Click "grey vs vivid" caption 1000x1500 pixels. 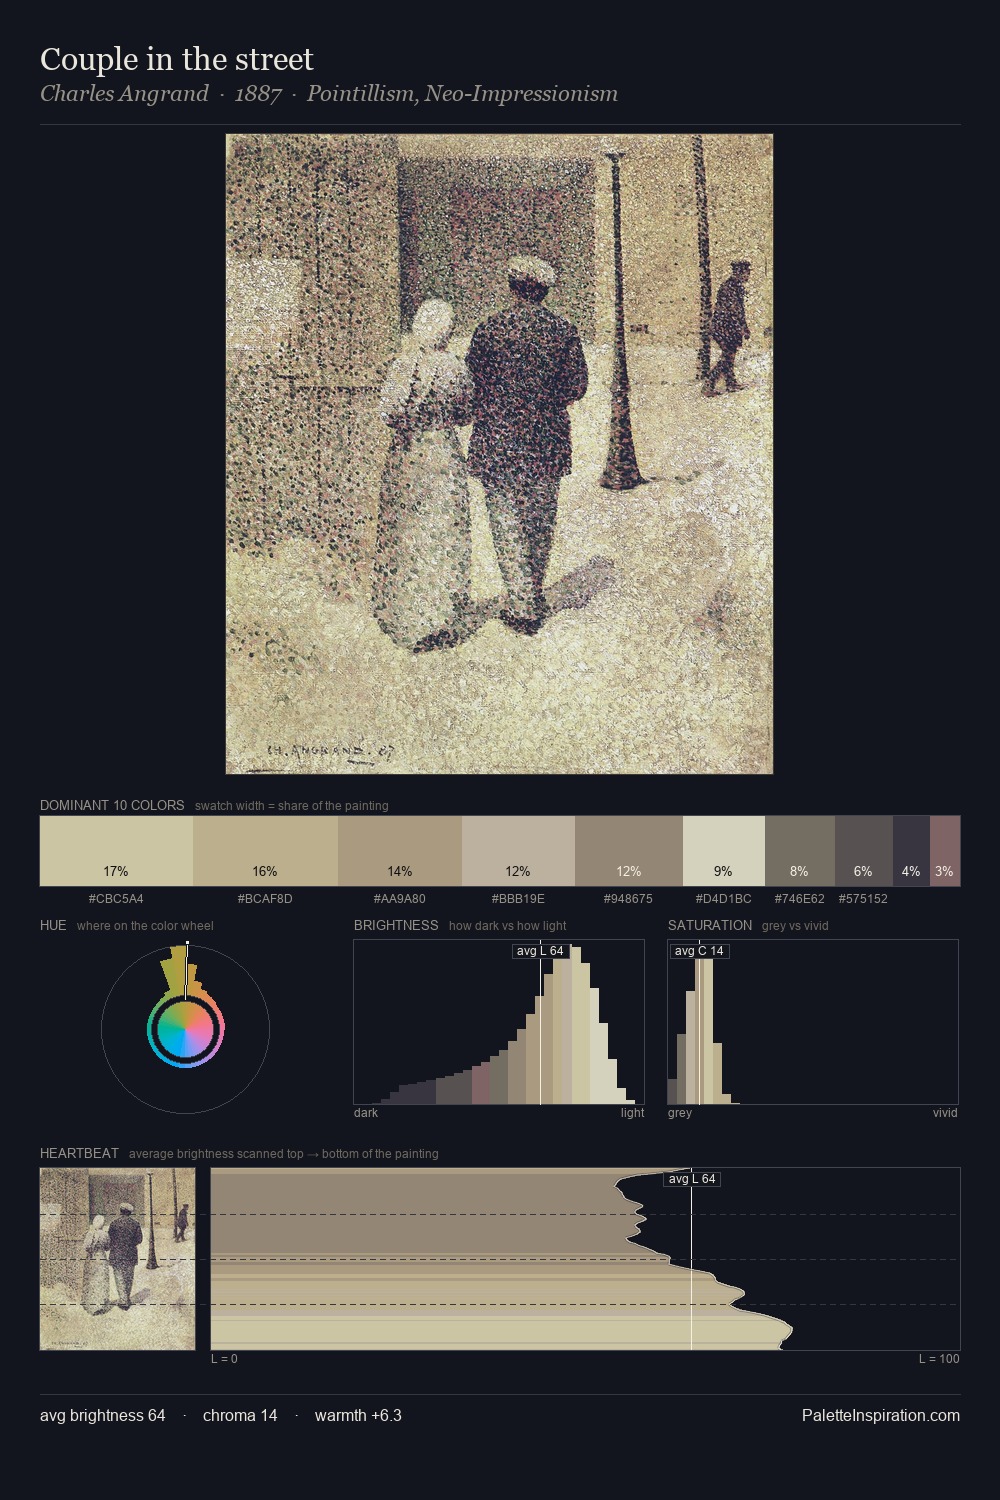tap(795, 926)
